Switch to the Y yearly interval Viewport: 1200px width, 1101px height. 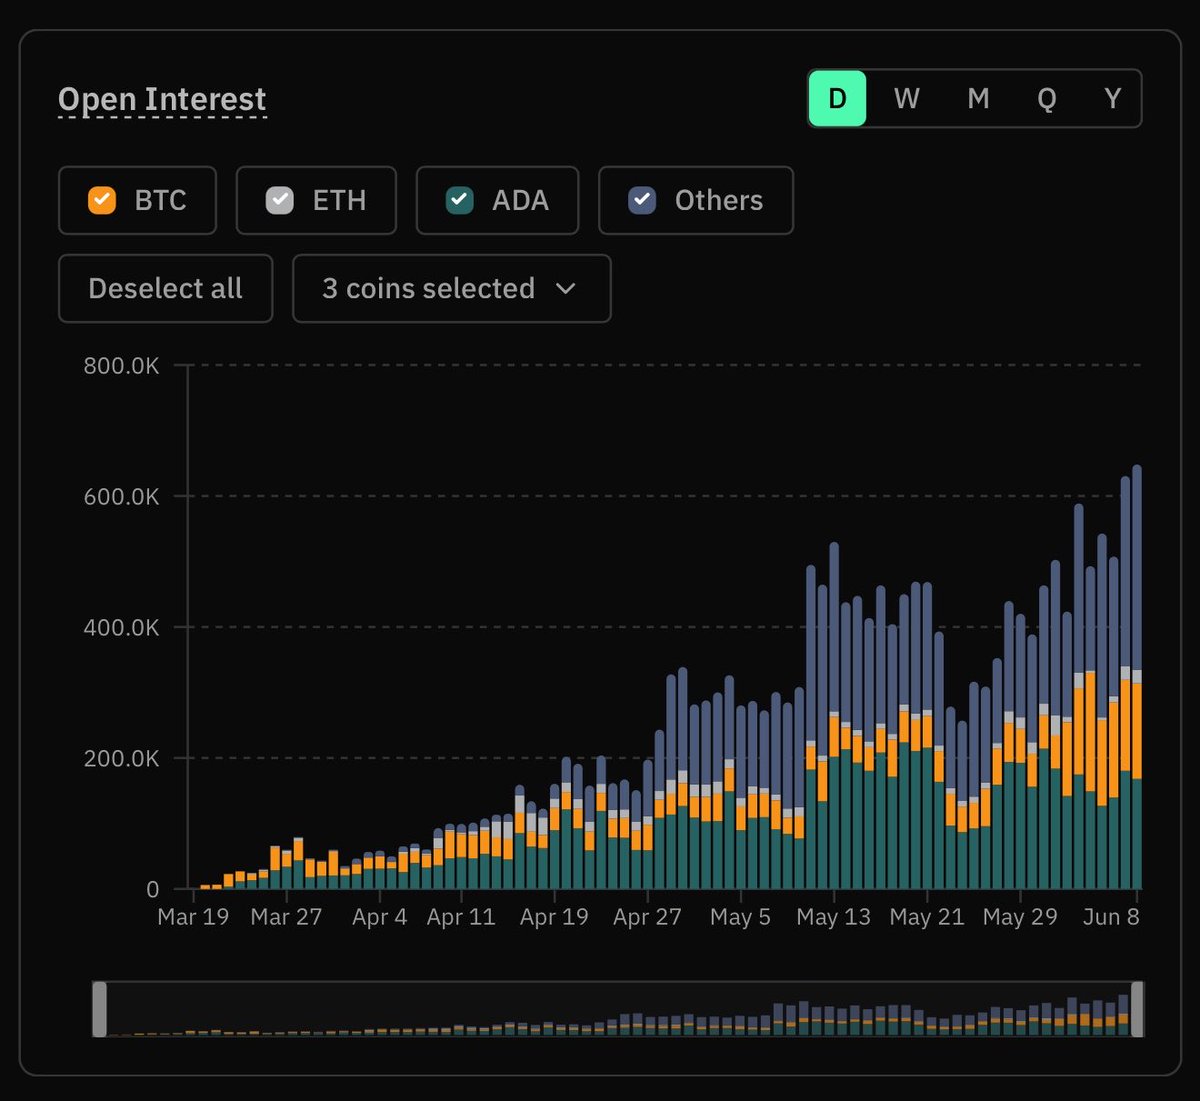coord(1112,98)
